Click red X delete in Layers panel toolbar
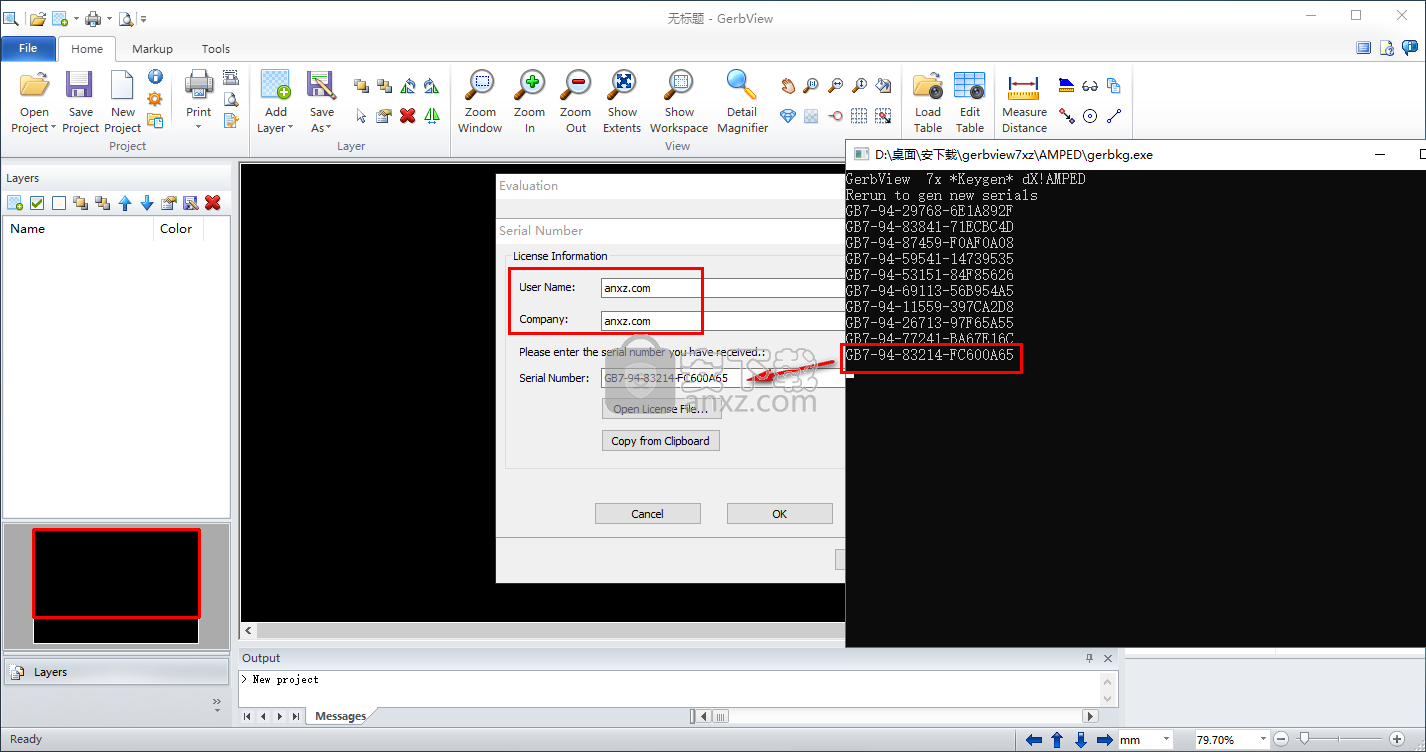Image resolution: width=1426 pixels, height=752 pixels. coord(213,203)
